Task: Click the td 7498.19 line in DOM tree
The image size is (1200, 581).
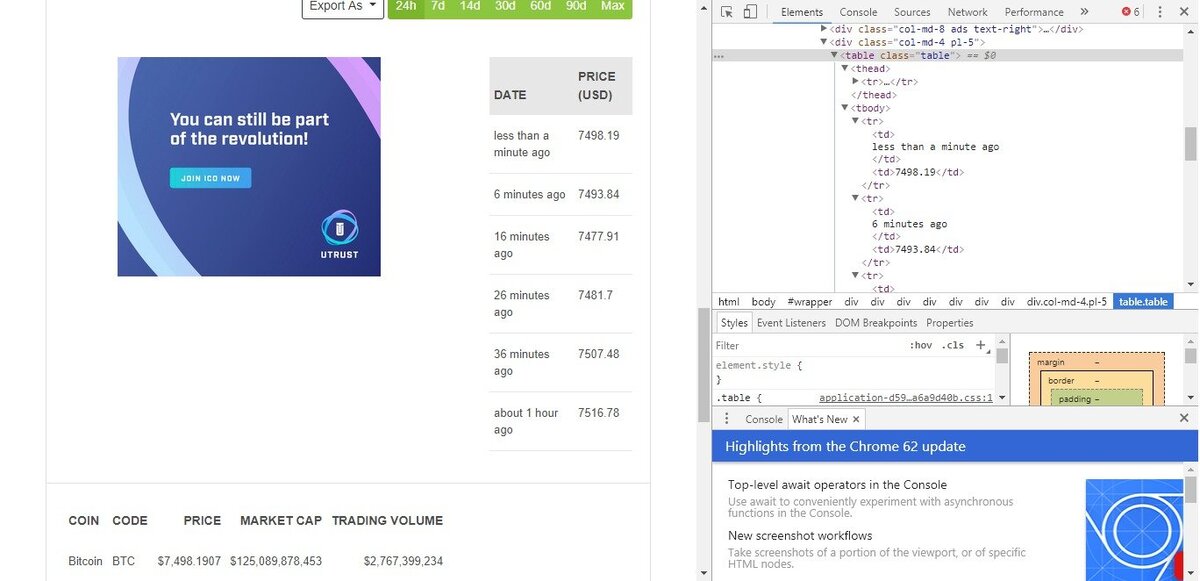Action: (918, 172)
